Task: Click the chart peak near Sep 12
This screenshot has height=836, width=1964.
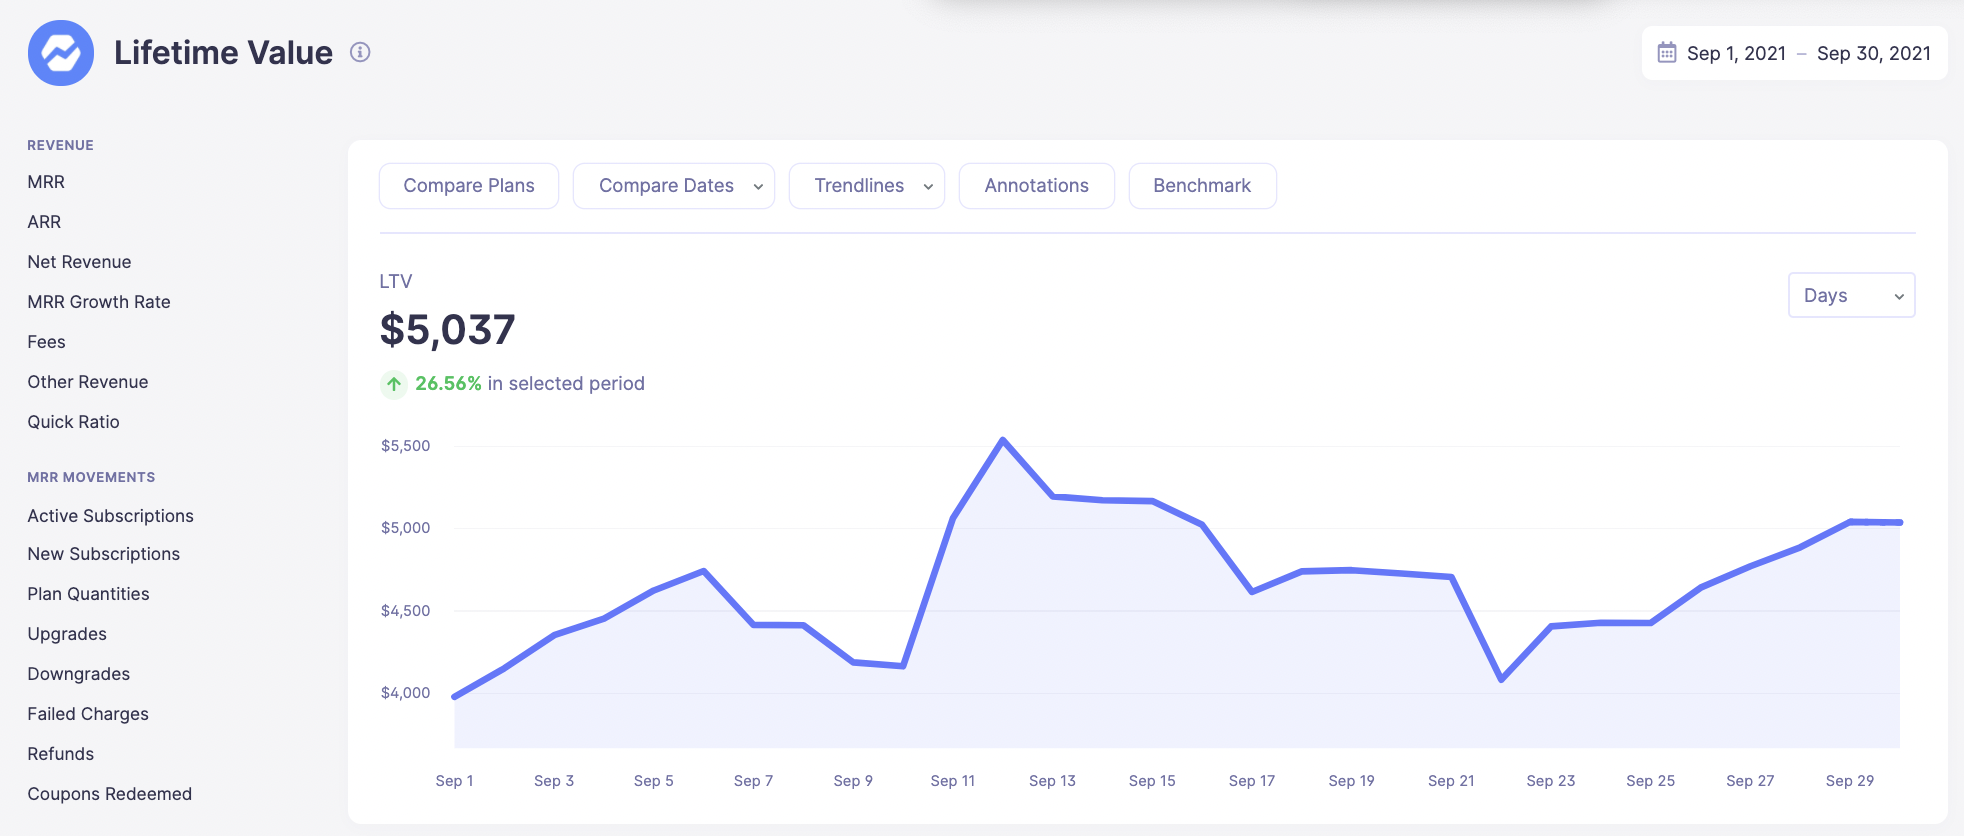Action: point(1002,440)
